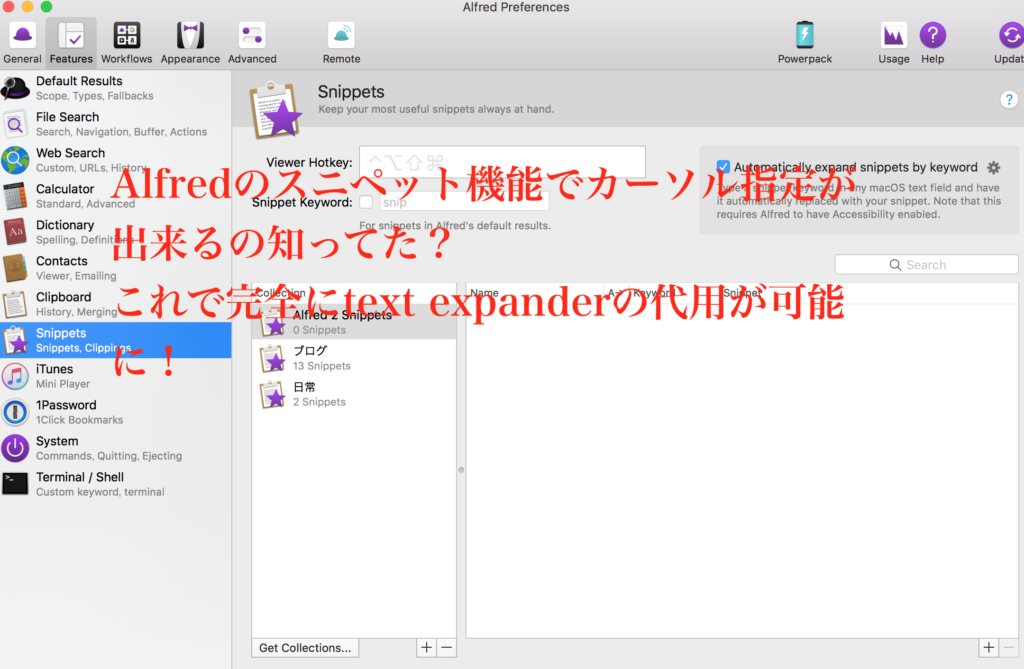This screenshot has height=669, width=1024.
Task: Open iTunes Mini Player settings
Action: tap(116, 376)
